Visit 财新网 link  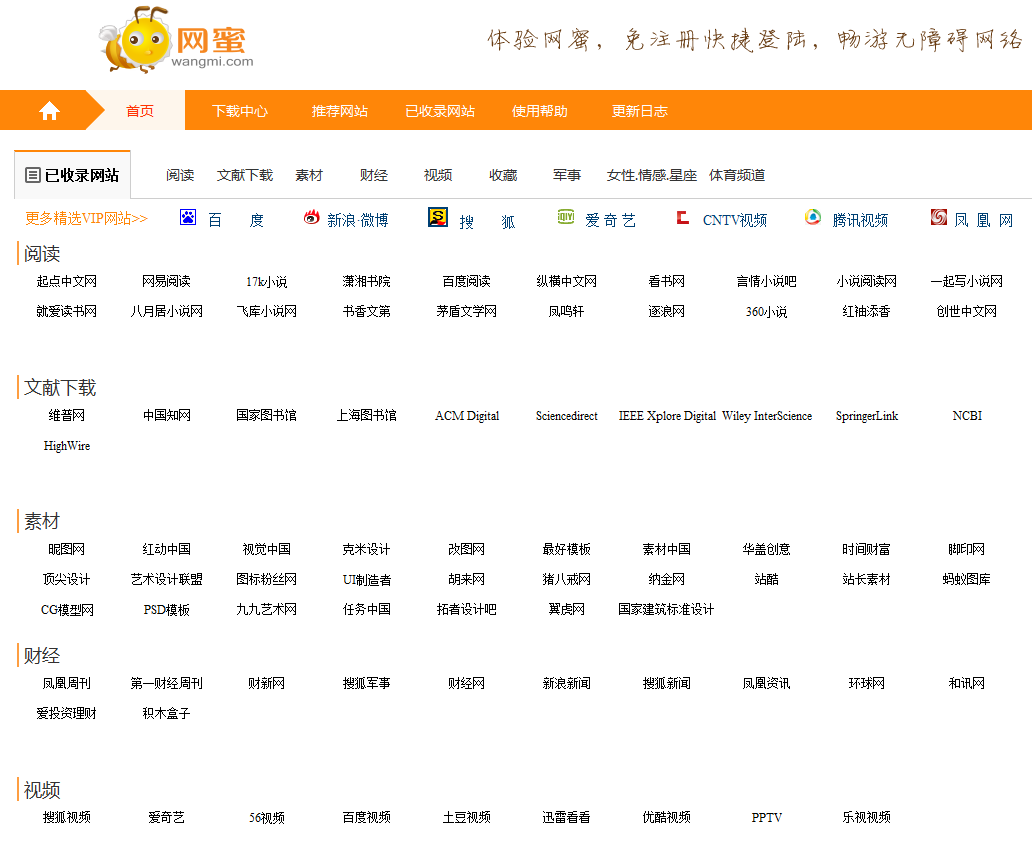[x=267, y=683]
